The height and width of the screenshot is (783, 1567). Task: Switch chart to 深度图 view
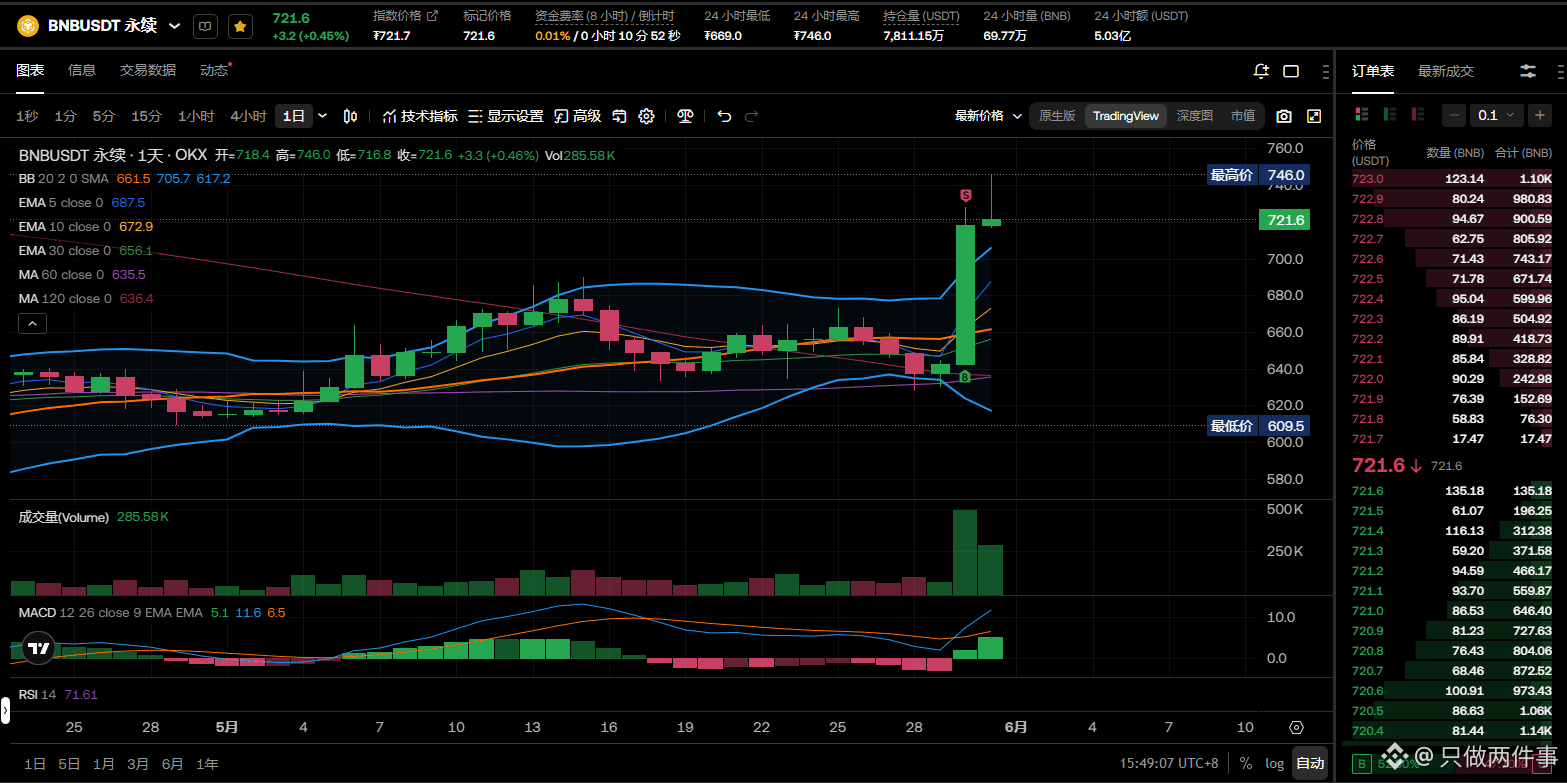point(1194,116)
